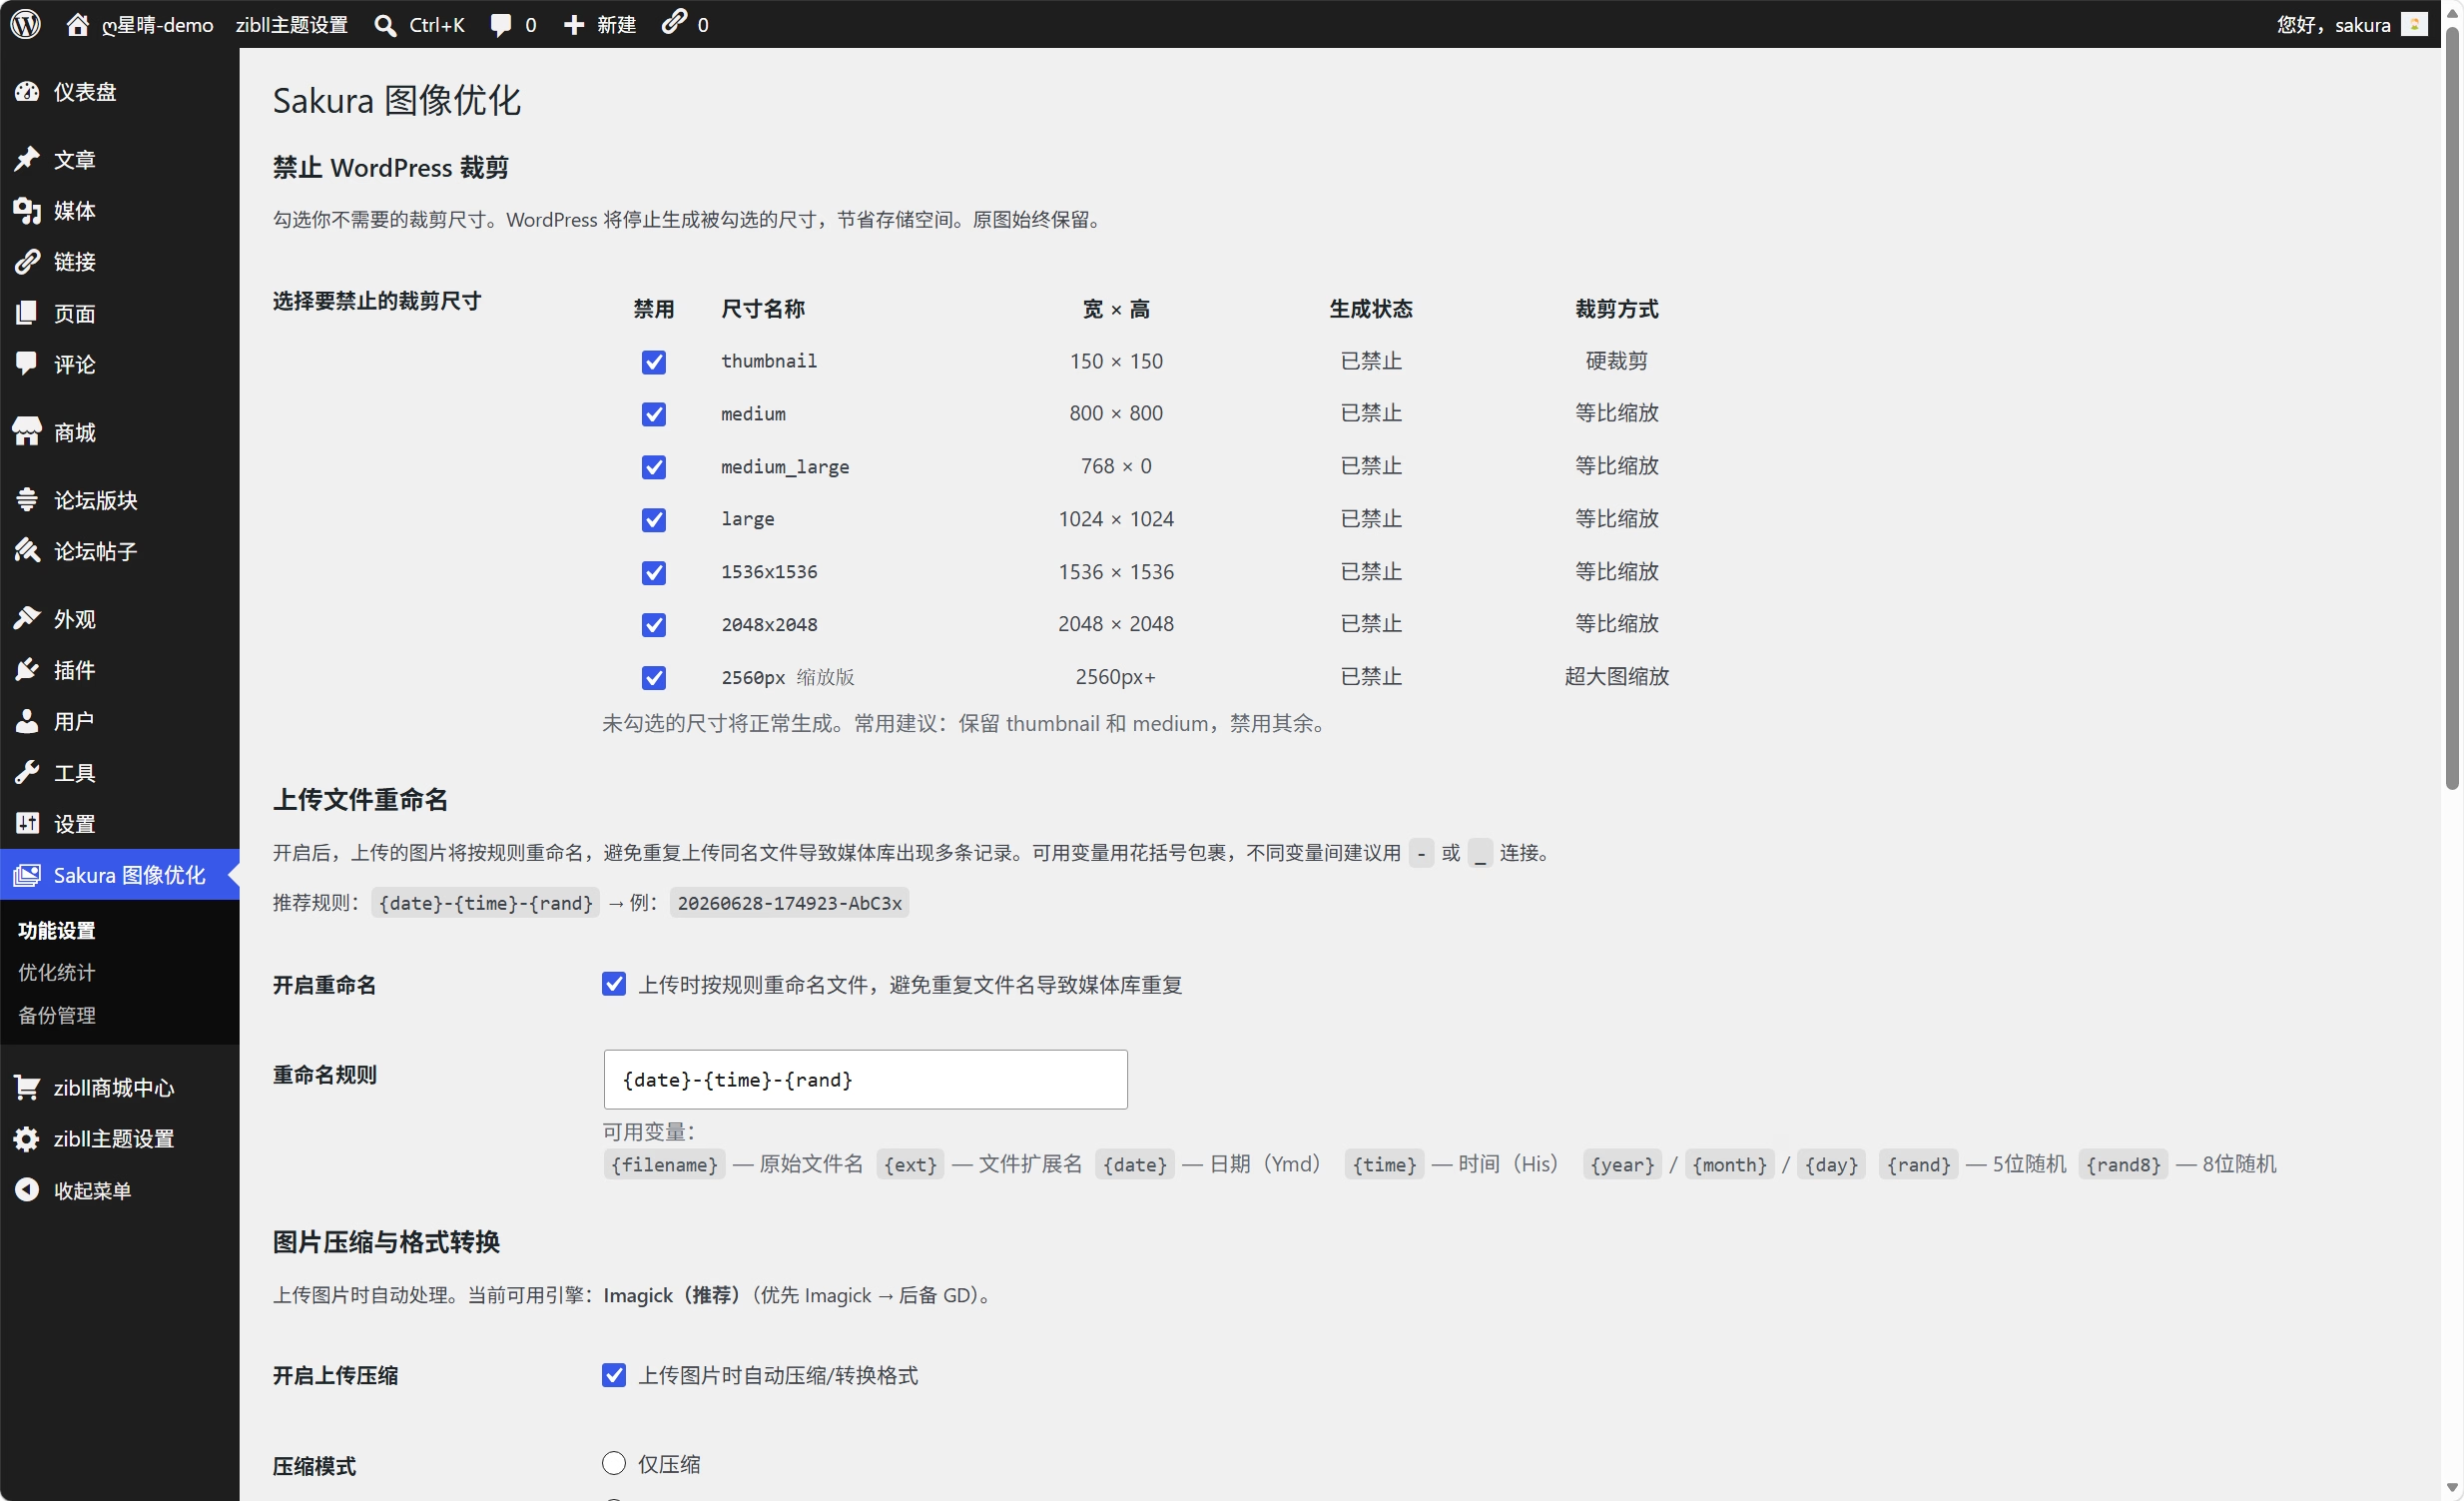Click the search magnifier icon in admin bar
This screenshot has height=1501, width=2464.
pos(385,25)
